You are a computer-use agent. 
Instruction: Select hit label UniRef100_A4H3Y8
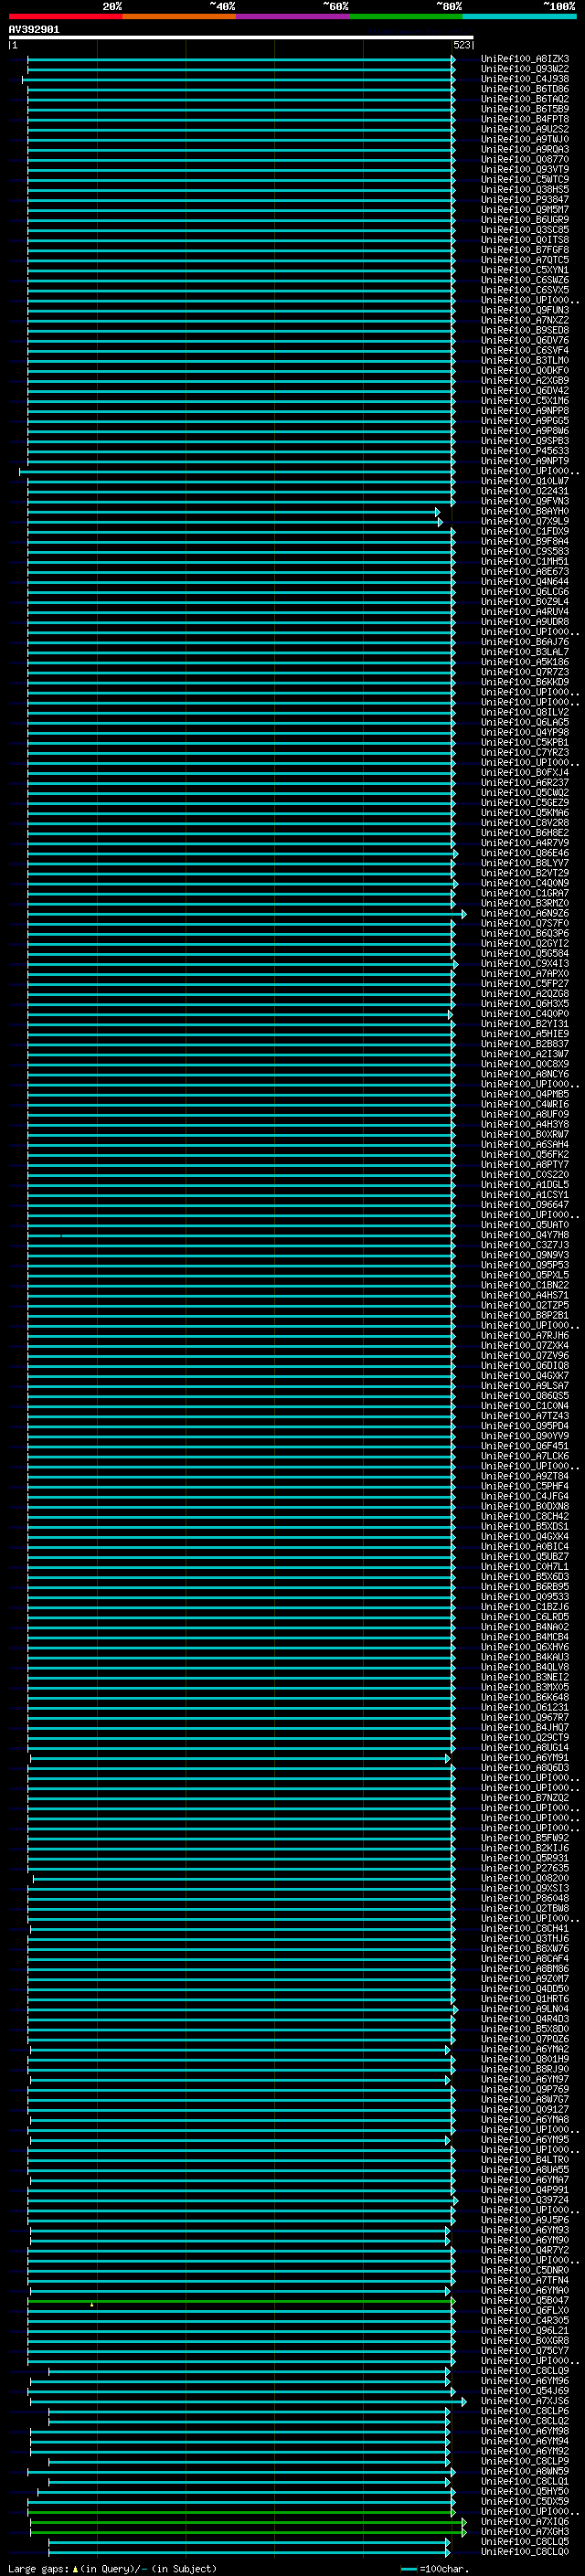click(525, 1124)
